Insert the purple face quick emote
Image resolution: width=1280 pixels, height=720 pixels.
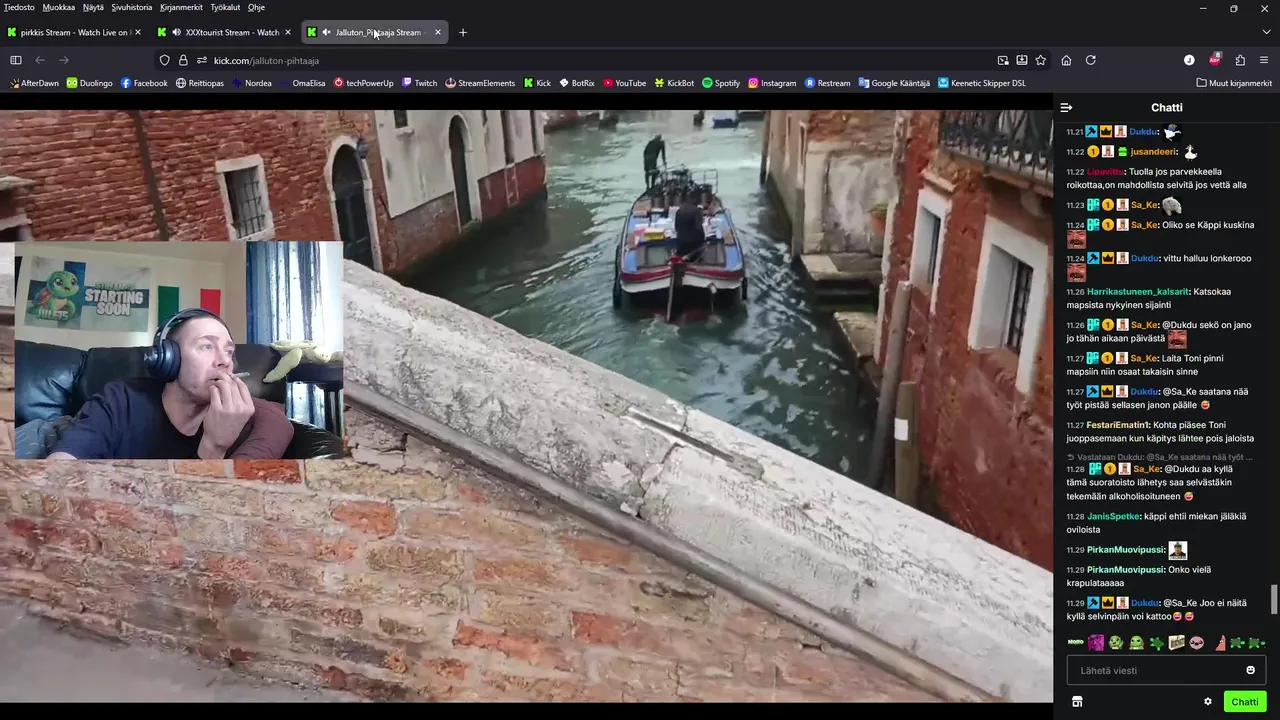1096,642
